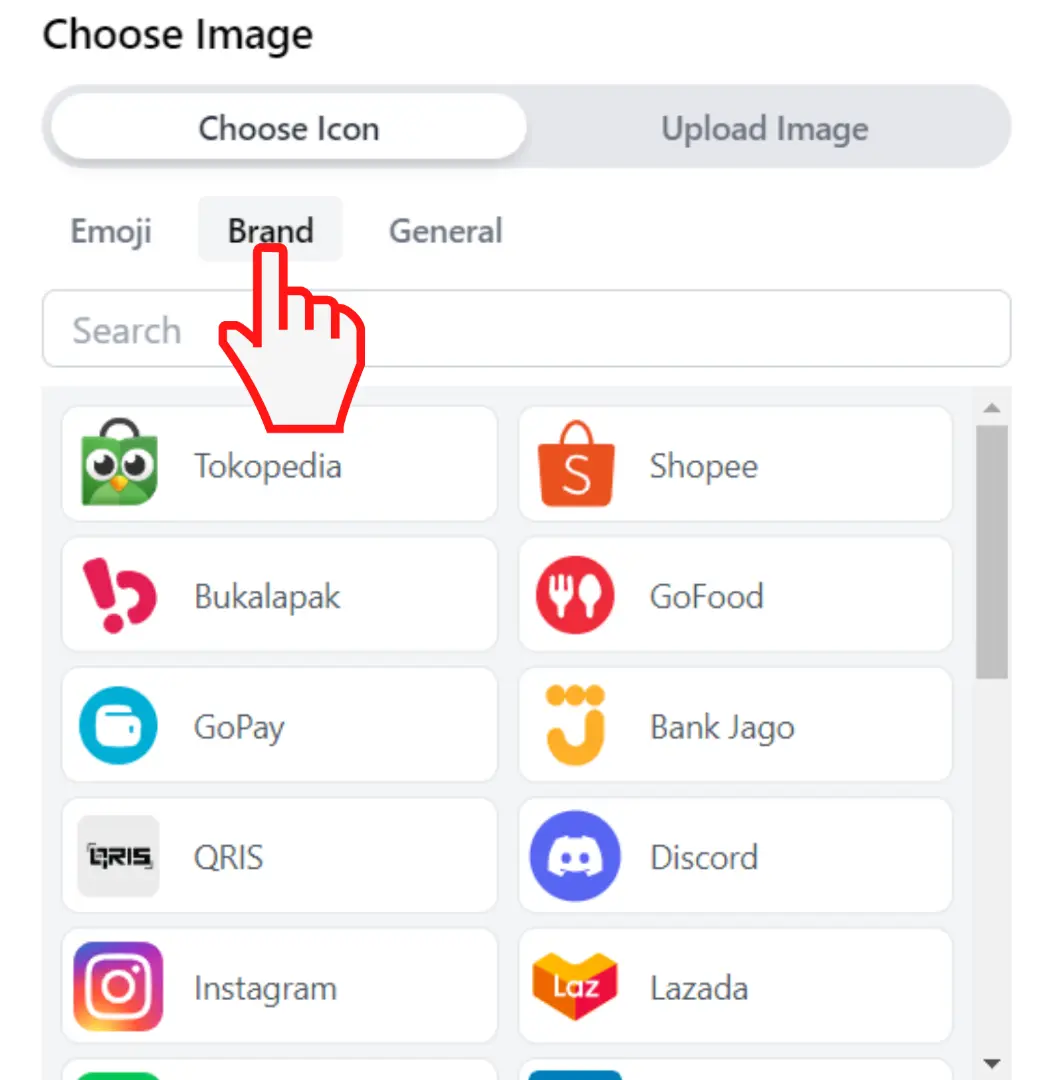Pick the Discord logo icon
The width and height of the screenshot is (1054, 1080).
click(575, 856)
